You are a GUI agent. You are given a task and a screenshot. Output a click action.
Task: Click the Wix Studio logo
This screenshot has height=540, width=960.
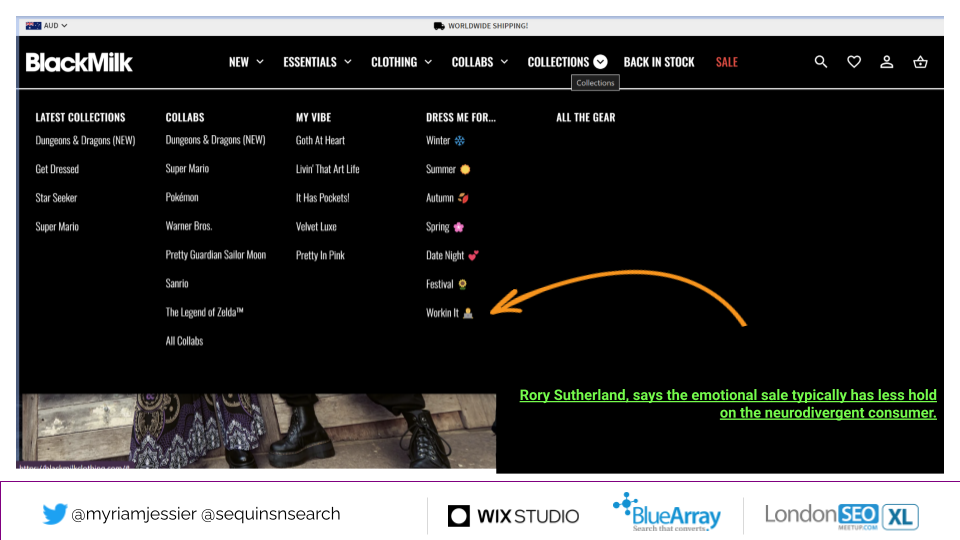pos(513,516)
